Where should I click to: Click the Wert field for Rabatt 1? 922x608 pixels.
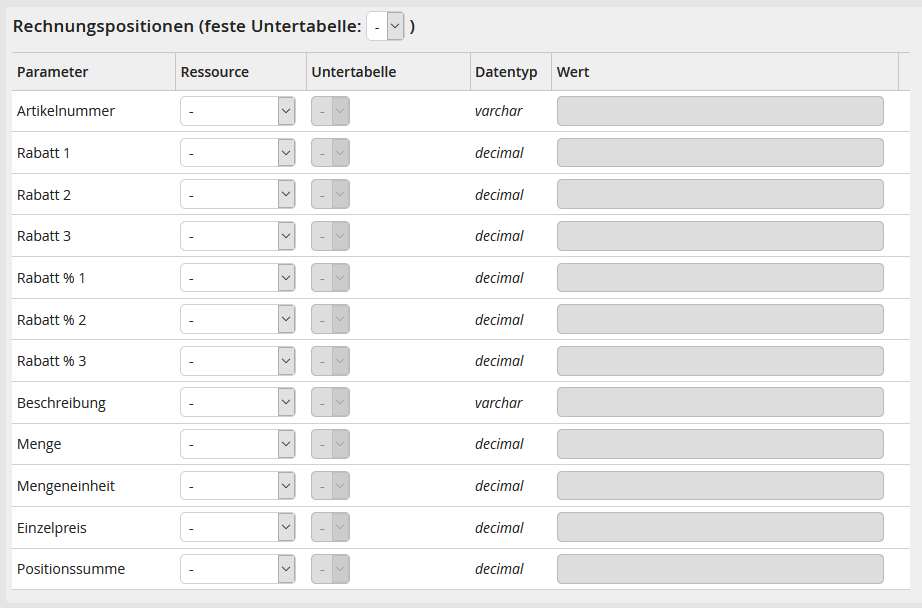coord(720,153)
